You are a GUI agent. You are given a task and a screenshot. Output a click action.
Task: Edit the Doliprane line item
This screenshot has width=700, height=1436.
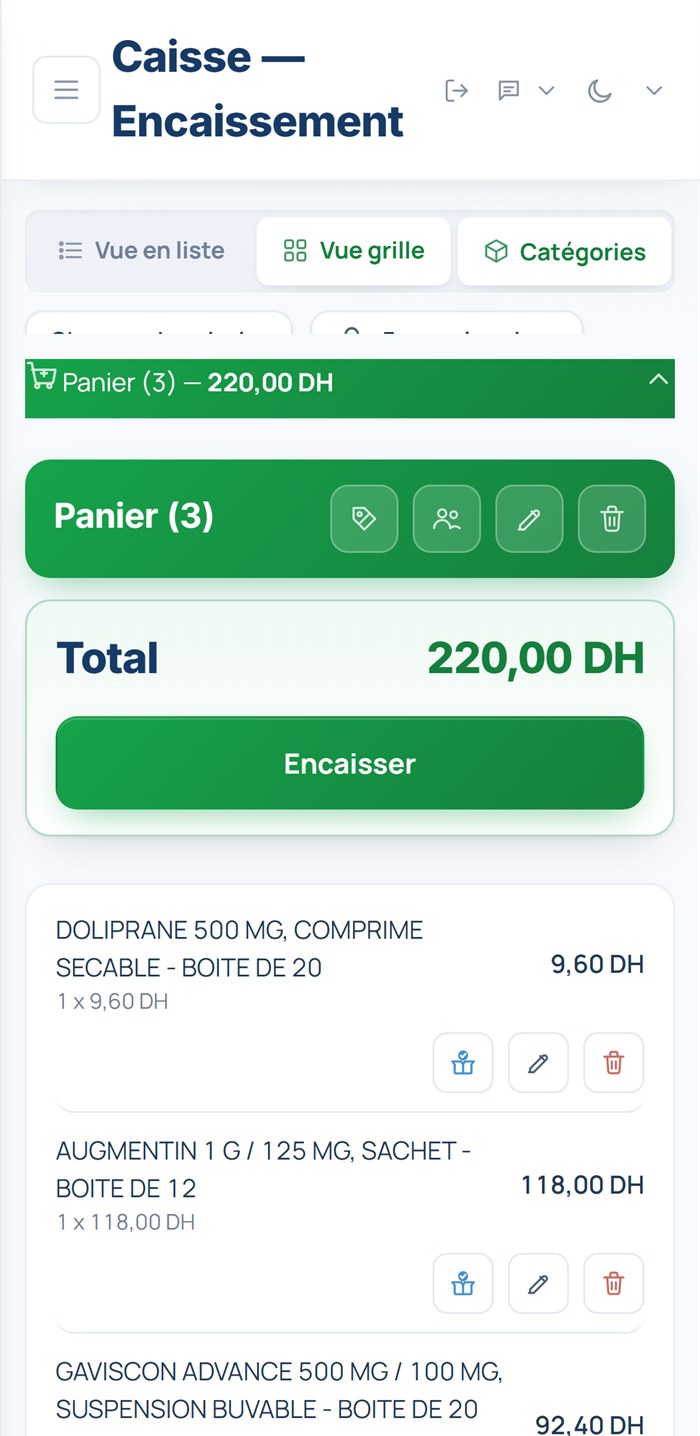(x=538, y=1063)
